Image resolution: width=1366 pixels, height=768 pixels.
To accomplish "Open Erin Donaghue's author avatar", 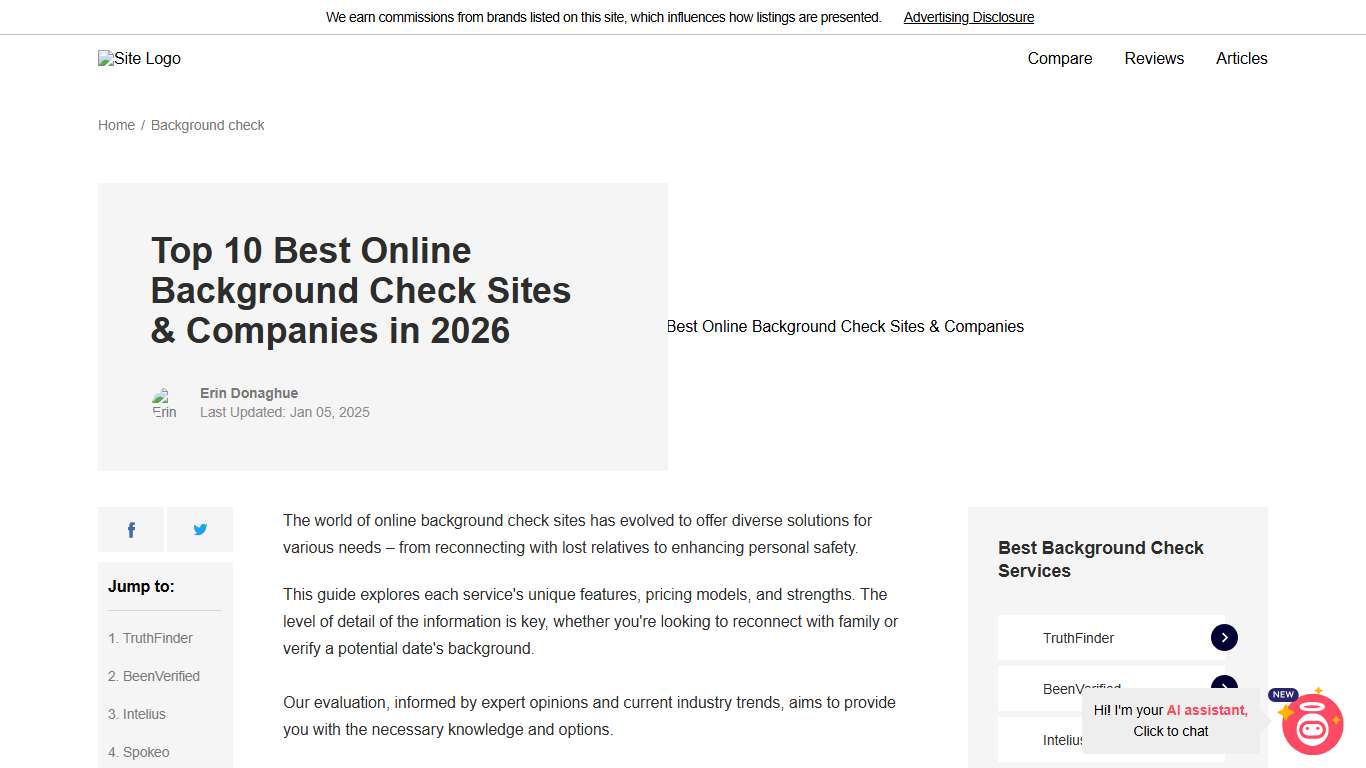I will [x=164, y=403].
